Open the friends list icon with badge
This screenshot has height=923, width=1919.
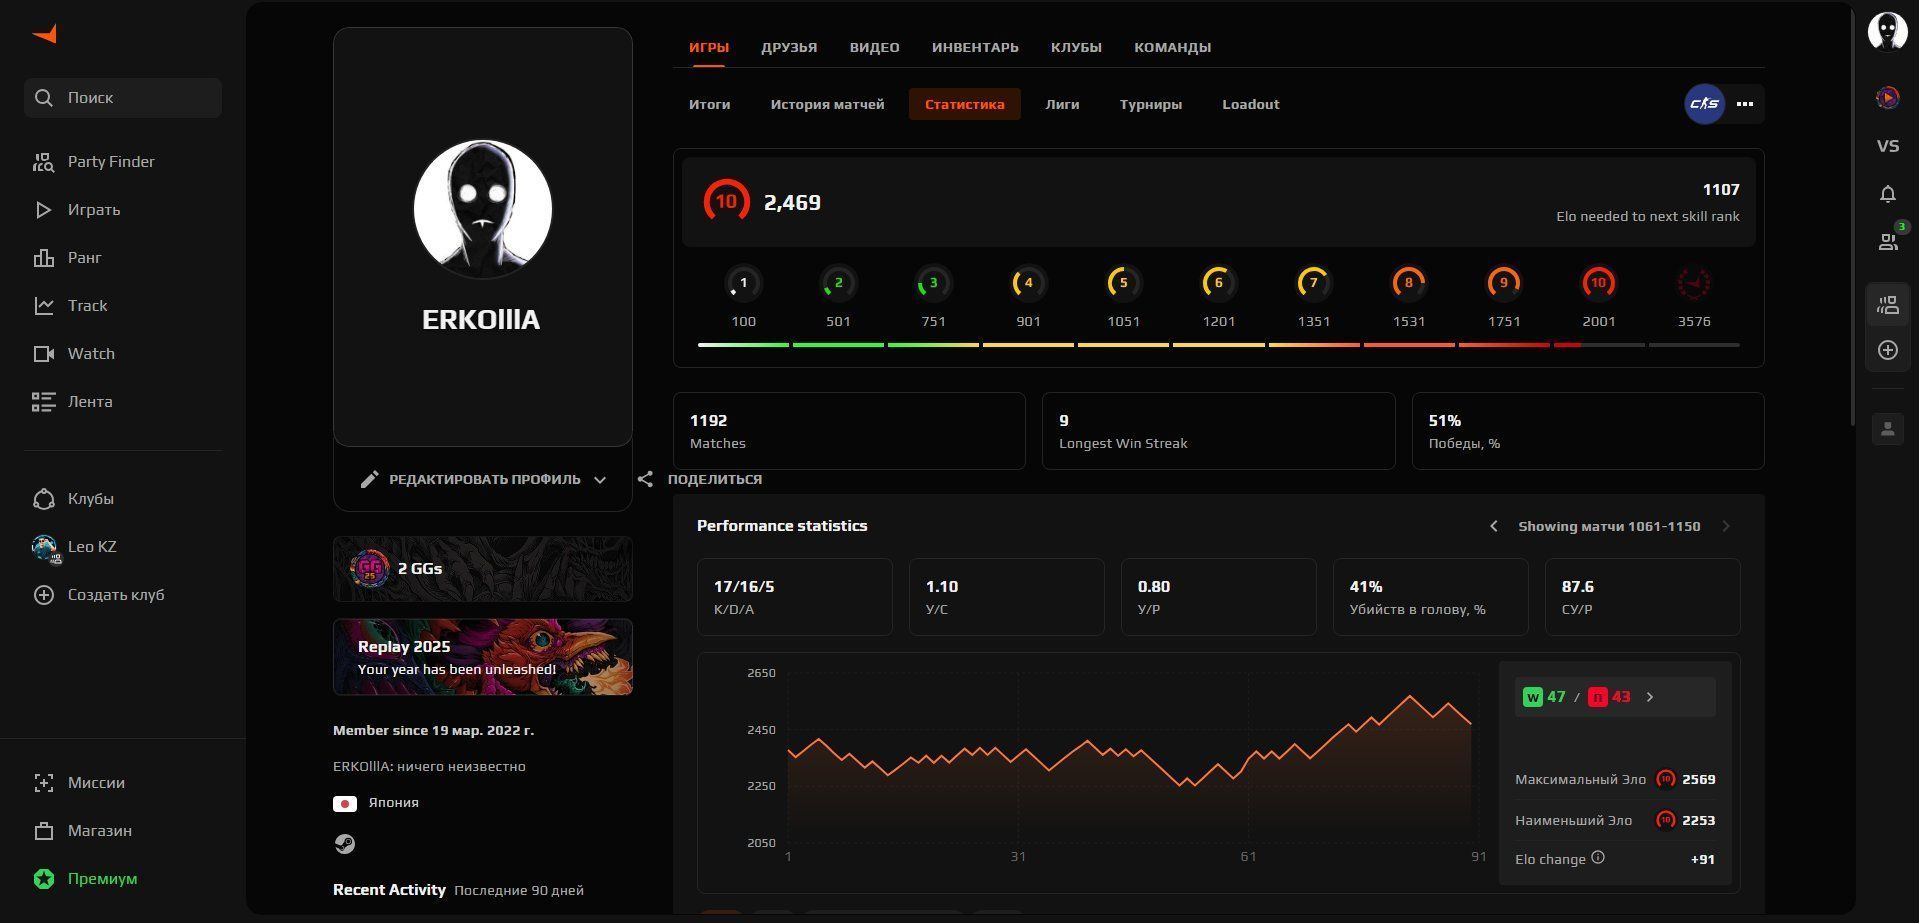(1887, 241)
